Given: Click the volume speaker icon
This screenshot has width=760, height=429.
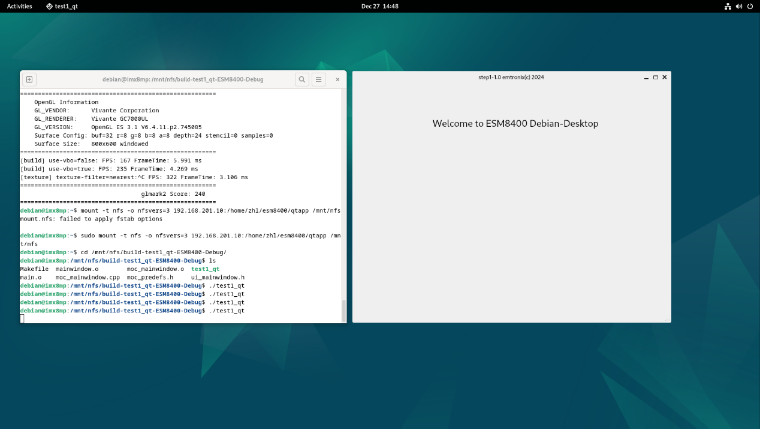Looking at the screenshot, I should click(739, 6).
